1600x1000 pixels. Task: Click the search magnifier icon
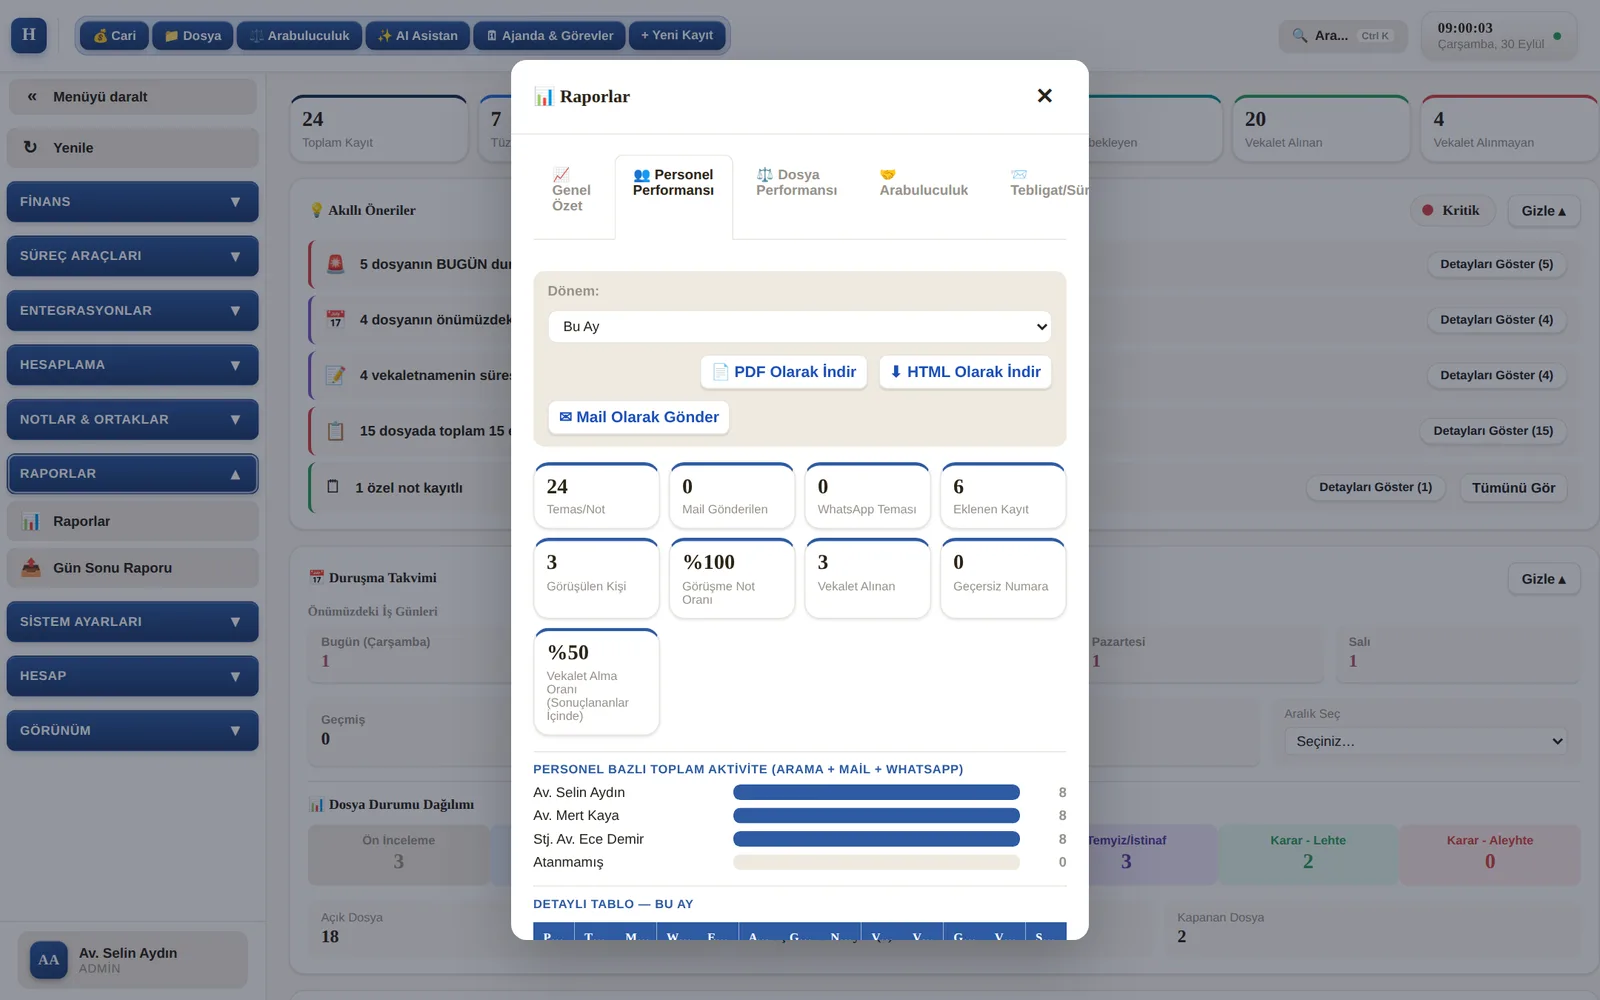click(x=1299, y=35)
